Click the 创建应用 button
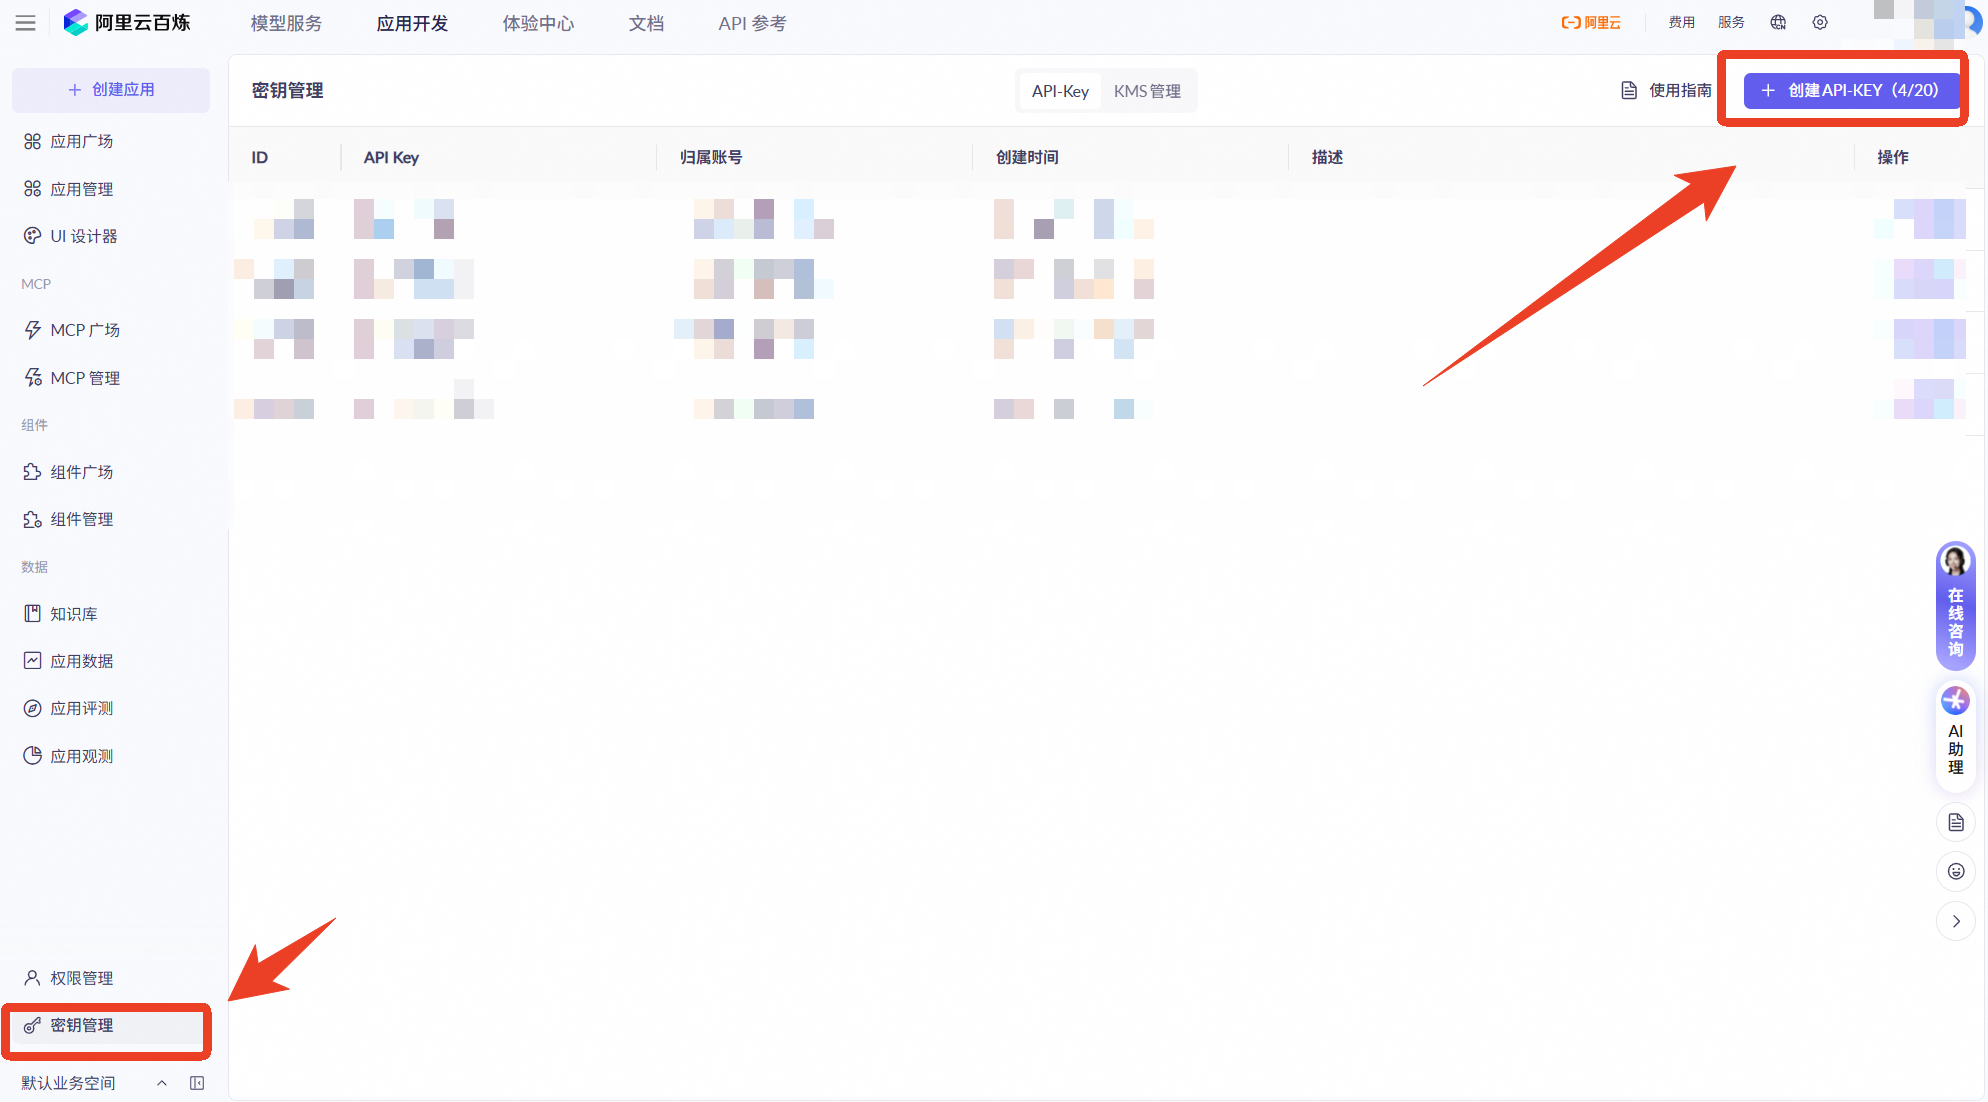Viewport: 1988px width, 1102px height. tap(111, 90)
